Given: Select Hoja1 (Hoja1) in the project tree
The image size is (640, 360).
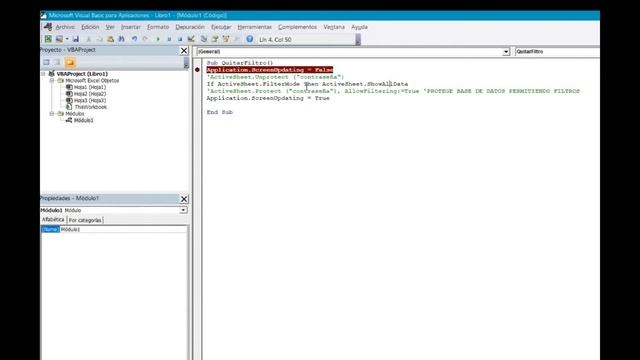Looking at the screenshot, I should point(90,87).
